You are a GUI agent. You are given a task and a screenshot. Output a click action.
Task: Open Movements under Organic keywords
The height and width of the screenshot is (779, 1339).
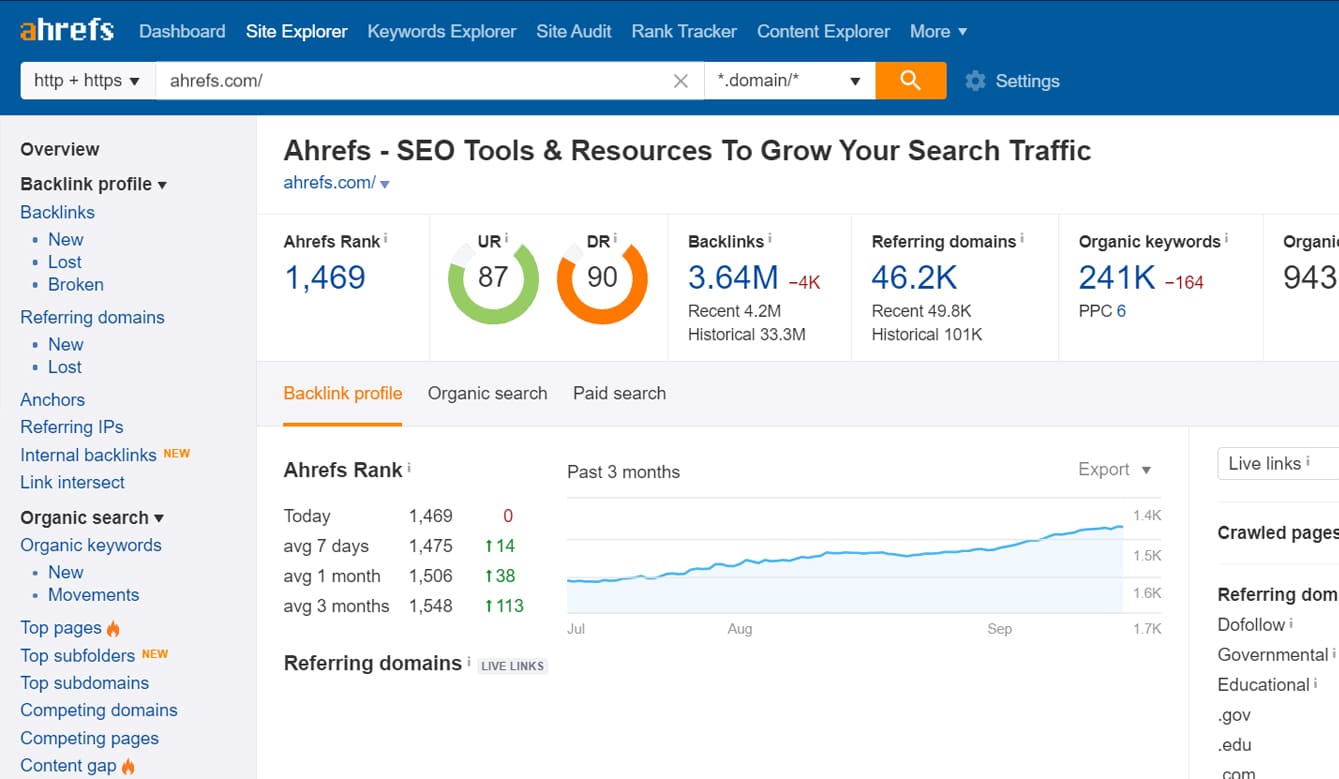pos(94,594)
